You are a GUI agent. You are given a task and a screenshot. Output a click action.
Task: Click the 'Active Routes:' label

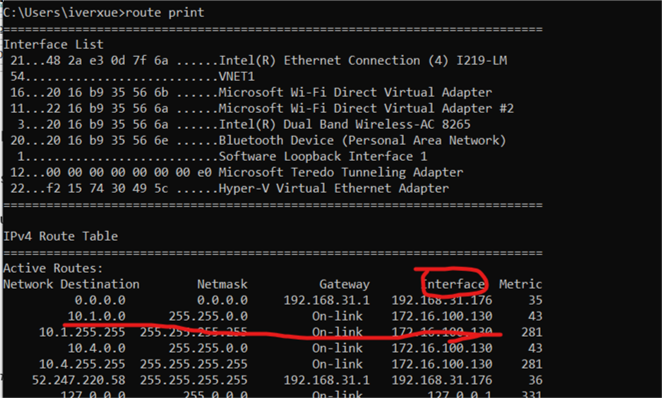click(x=53, y=268)
